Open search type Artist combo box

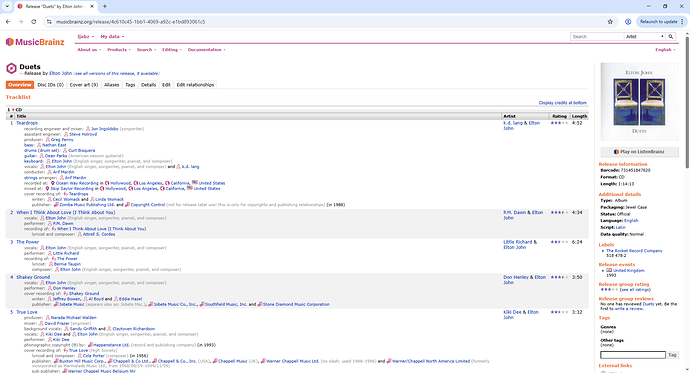pyautogui.click(x=645, y=37)
